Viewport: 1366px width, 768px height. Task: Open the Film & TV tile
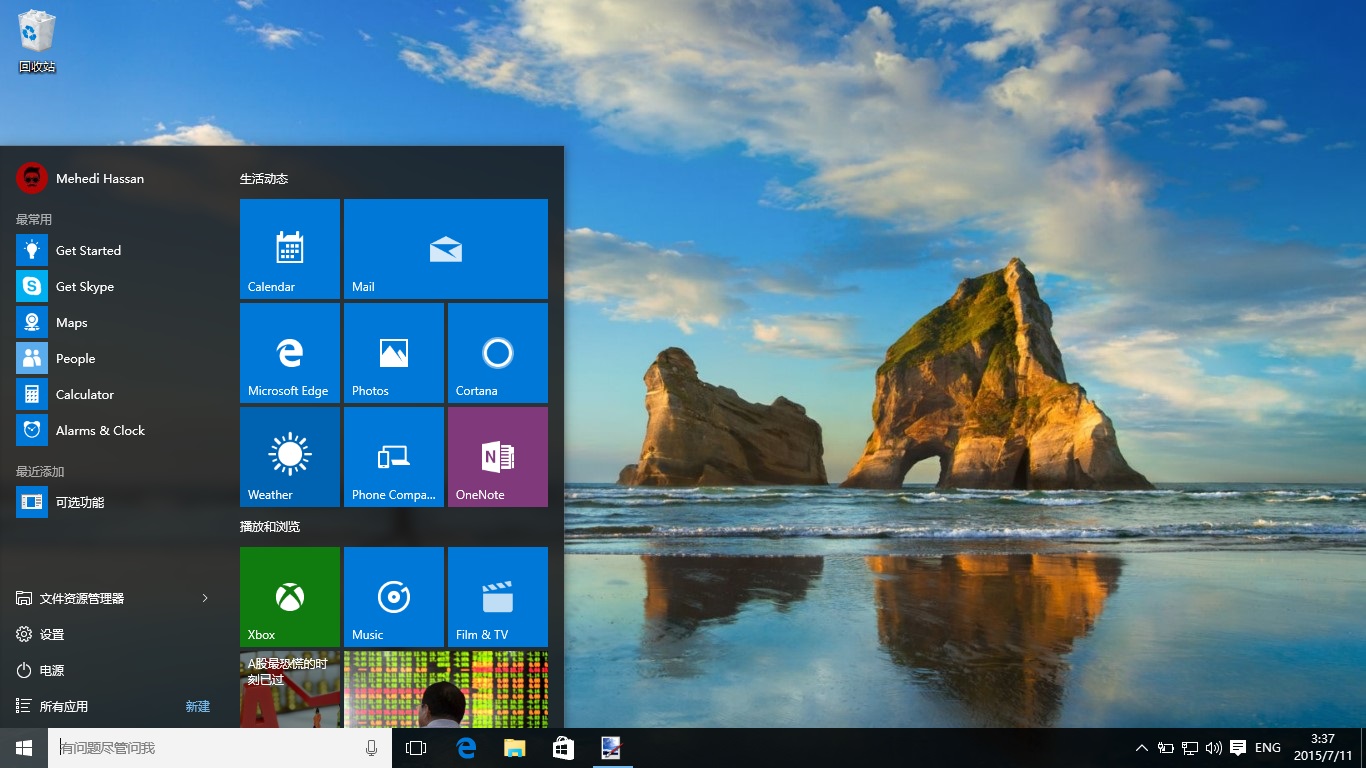[497, 596]
